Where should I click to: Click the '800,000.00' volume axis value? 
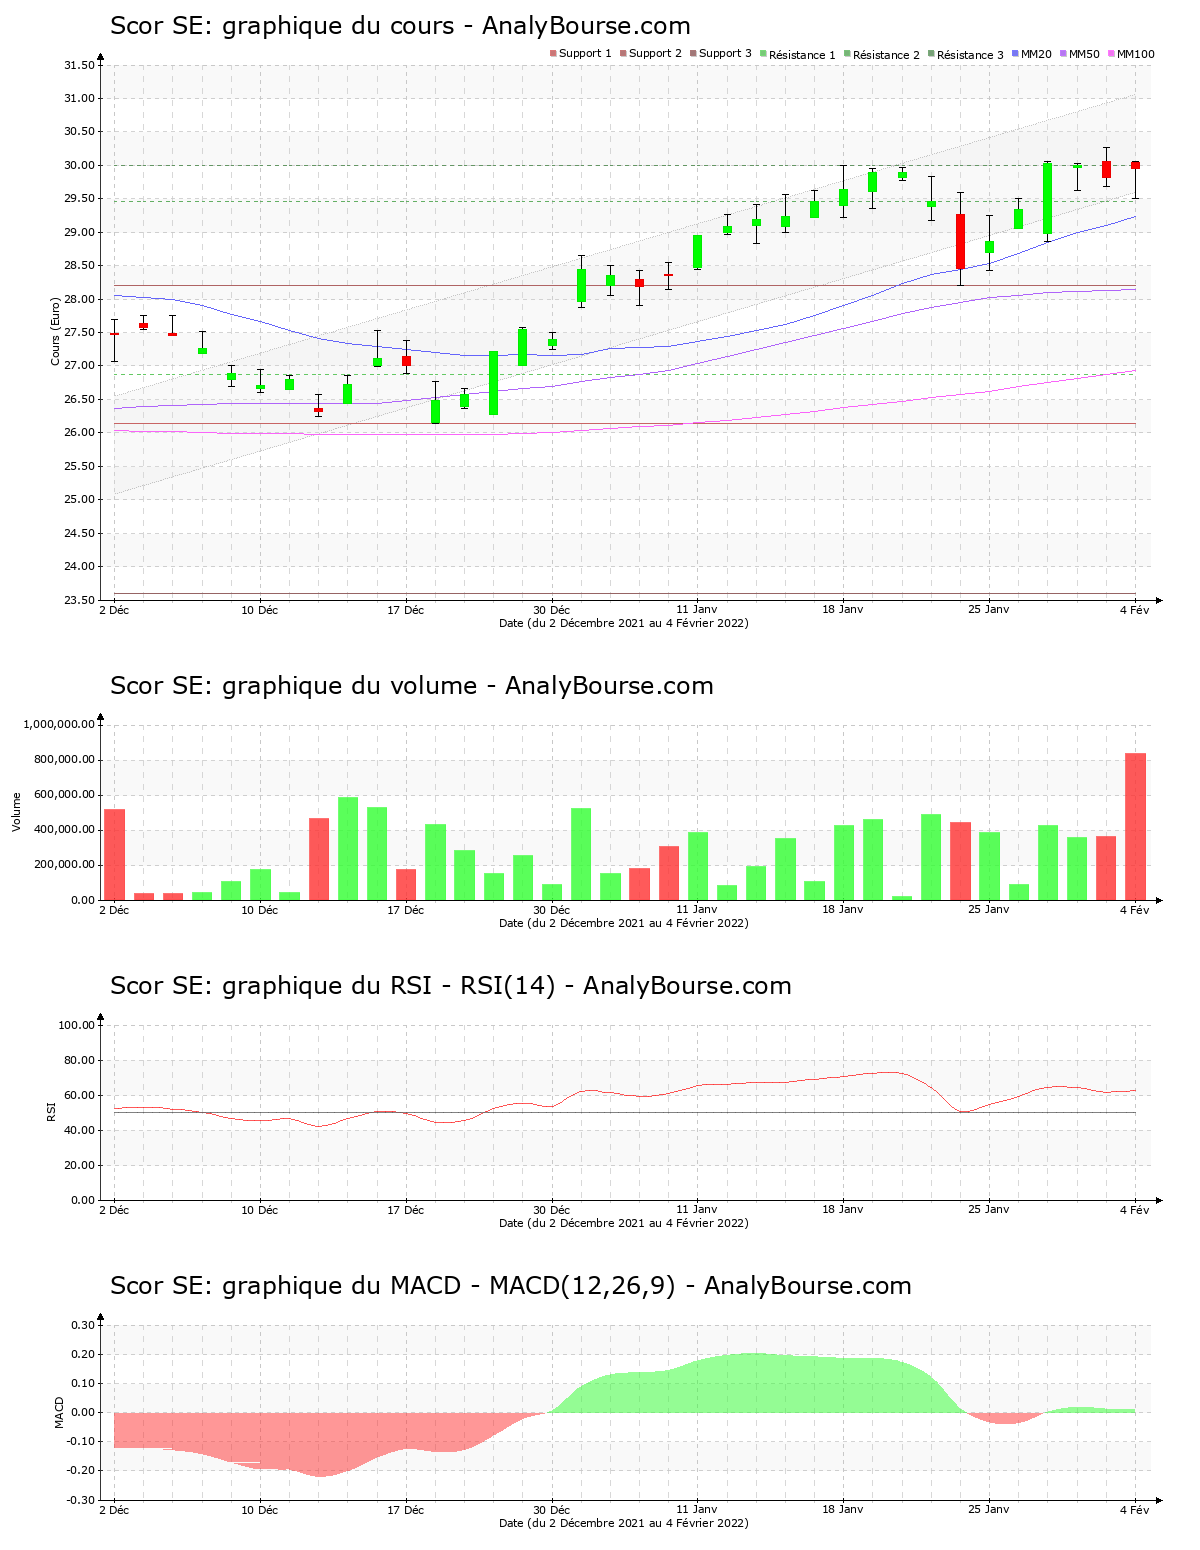pyautogui.click(x=62, y=760)
